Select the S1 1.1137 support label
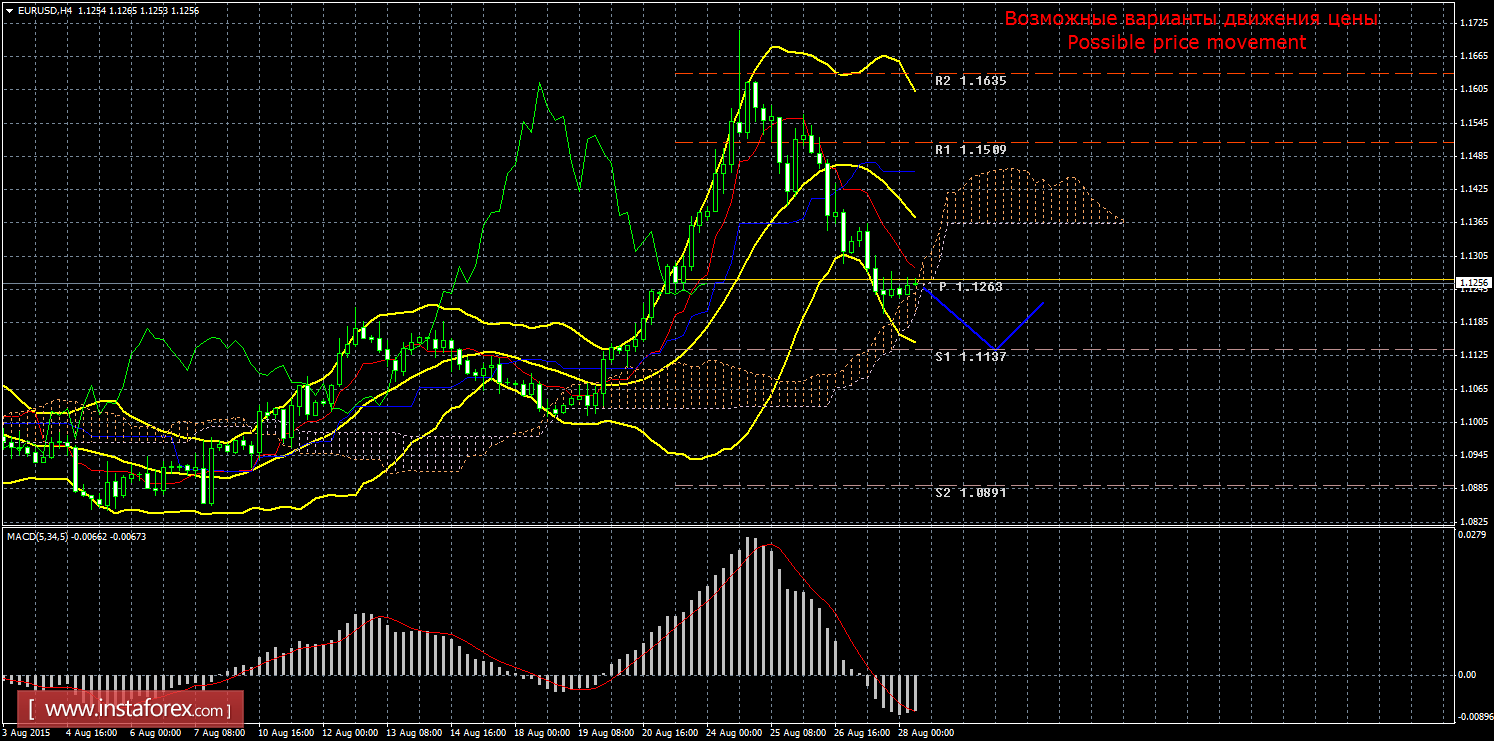The width and height of the screenshot is (1494, 741). pyautogui.click(x=970, y=356)
